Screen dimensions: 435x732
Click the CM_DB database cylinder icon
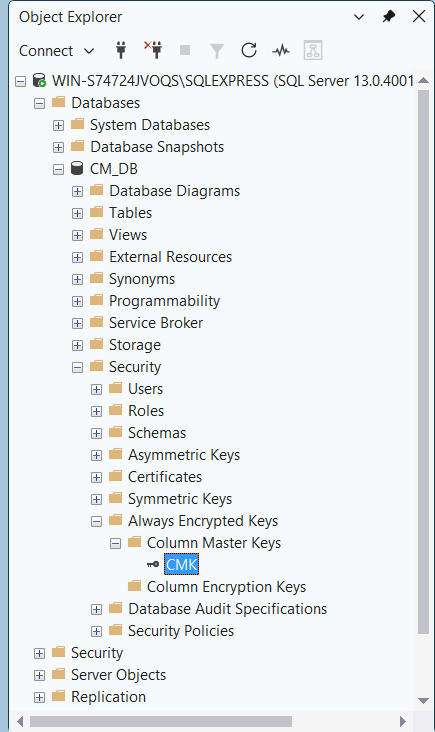pyautogui.click(x=77, y=168)
